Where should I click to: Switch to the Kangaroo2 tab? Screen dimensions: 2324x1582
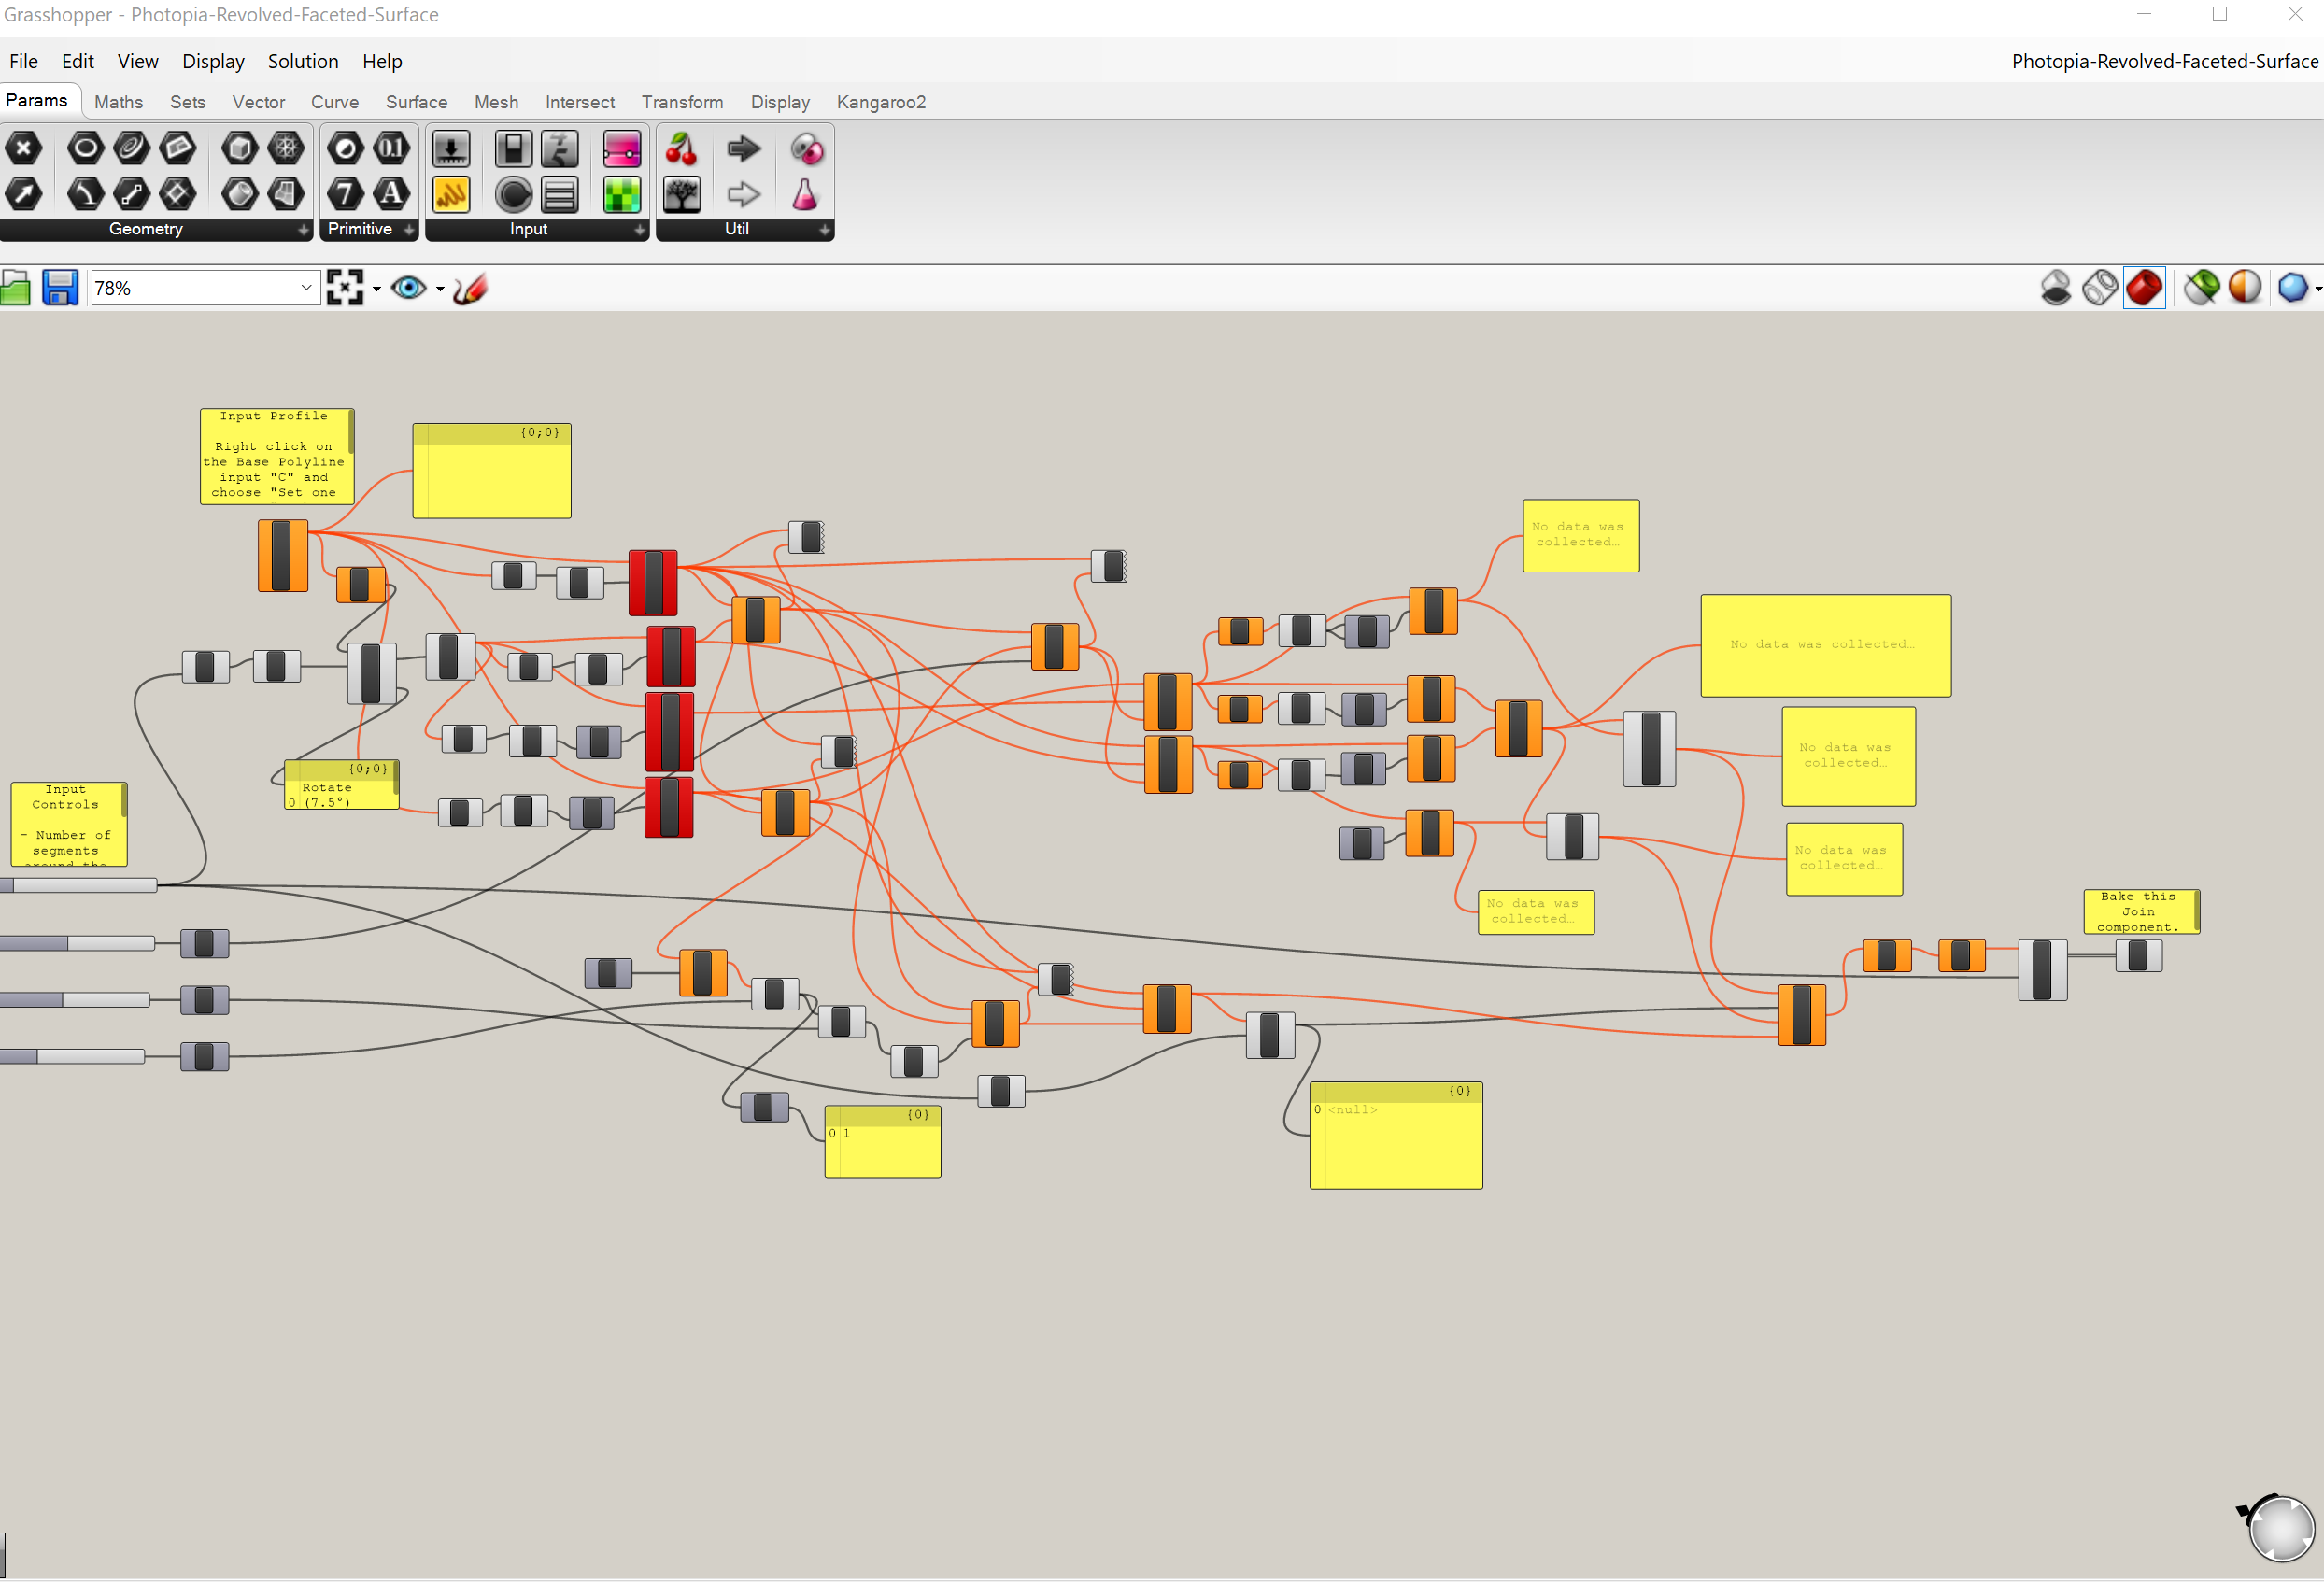coord(881,102)
